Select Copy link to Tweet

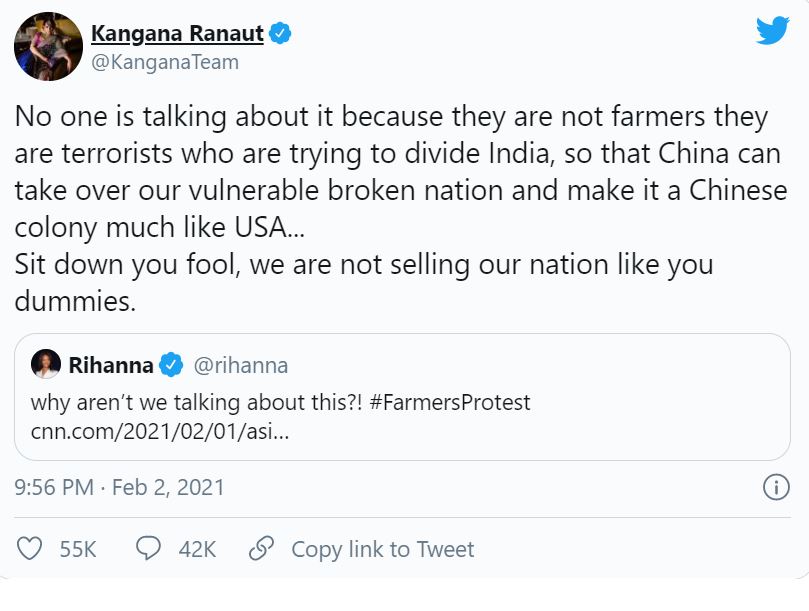coord(382,549)
